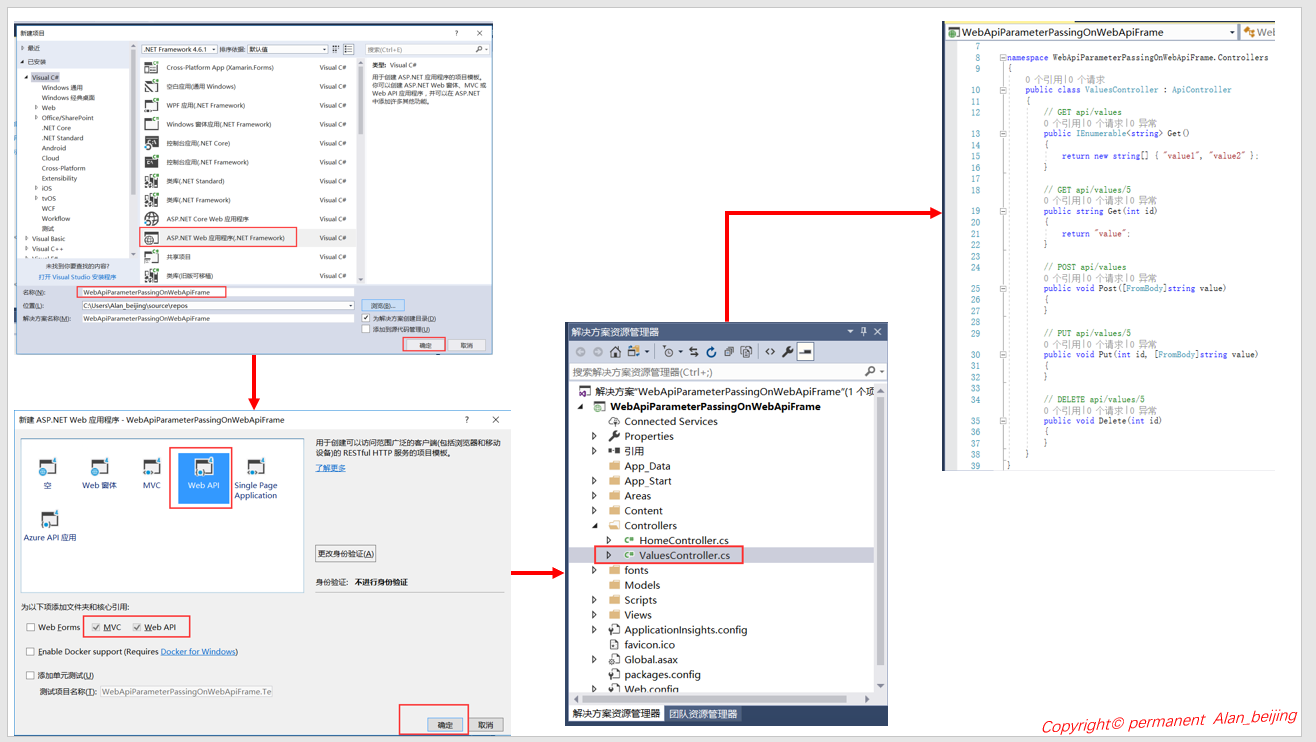Viewport: 1316px width, 742px height.
Task: Click the 搜索解决方案资源管理器 search field
Action: point(715,372)
